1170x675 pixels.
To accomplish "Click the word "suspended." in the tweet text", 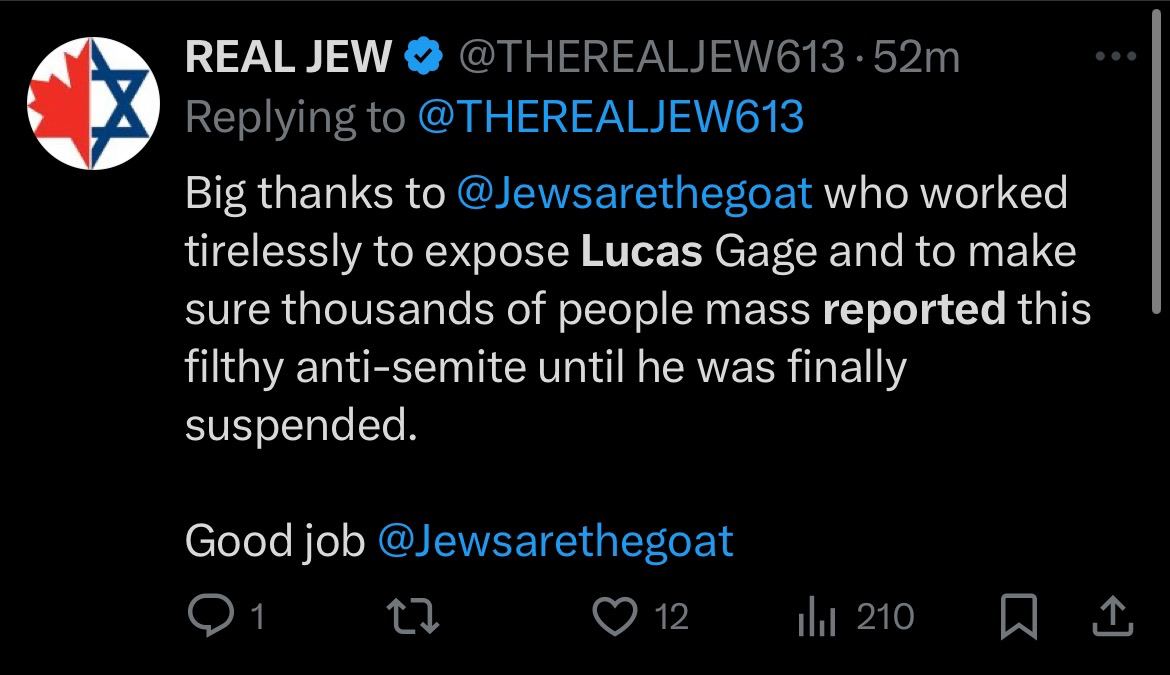I will [299, 426].
